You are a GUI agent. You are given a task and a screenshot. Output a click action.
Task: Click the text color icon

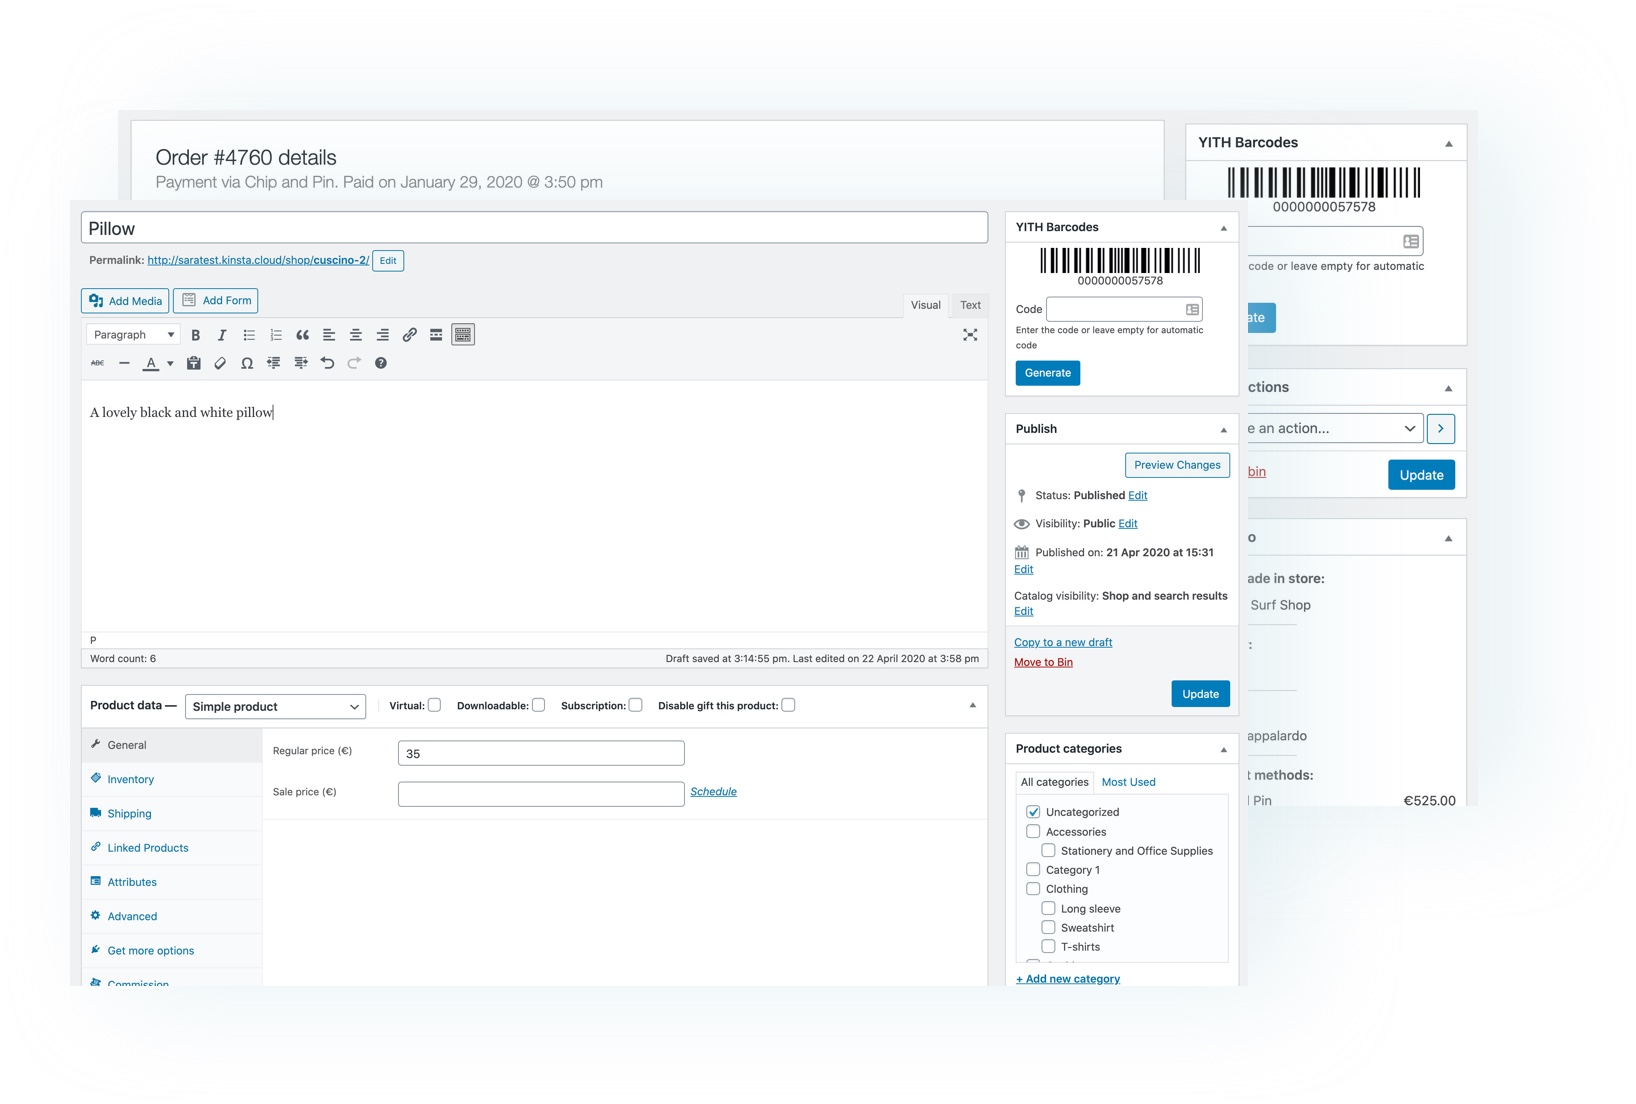(x=151, y=363)
